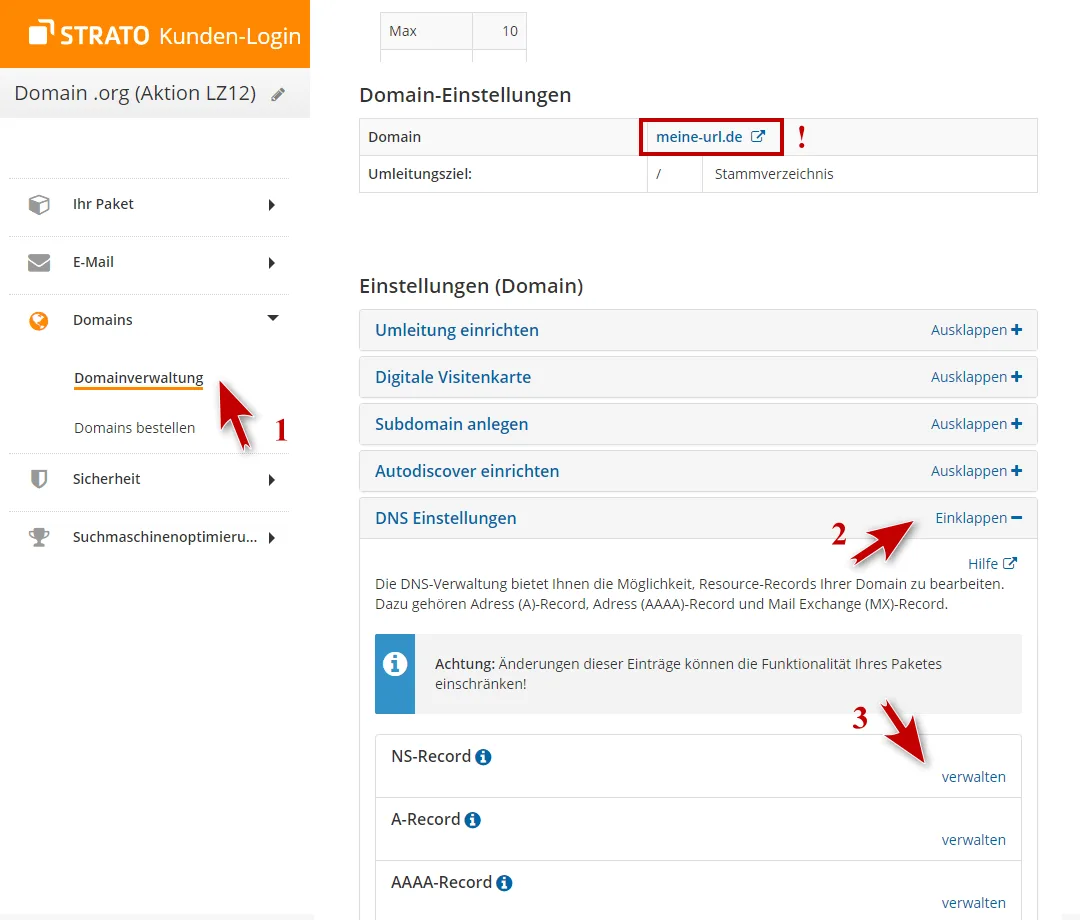Click verwalten for A-Record
Viewport: 1080px width, 920px height.
point(973,840)
